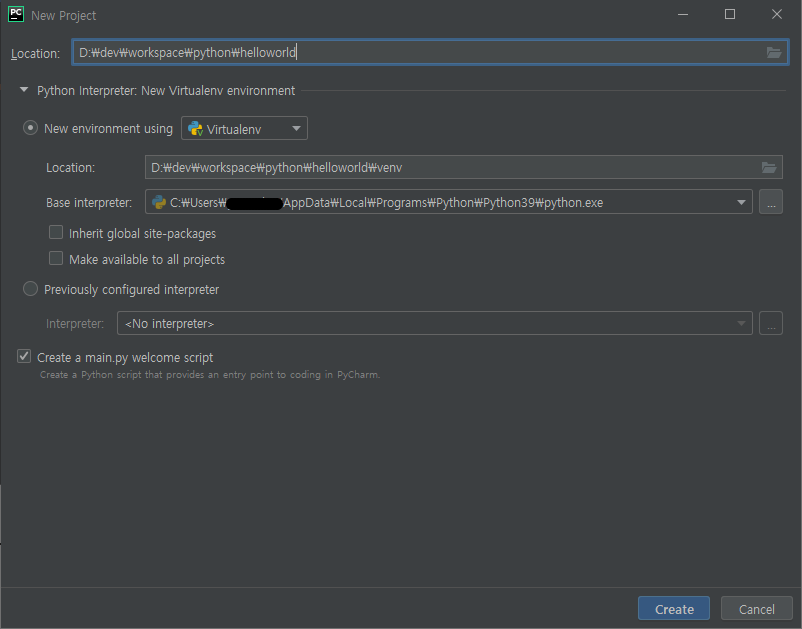Browse folder for virtualenv Location field
The width and height of the screenshot is (802, 629).
tap(769, 167)
